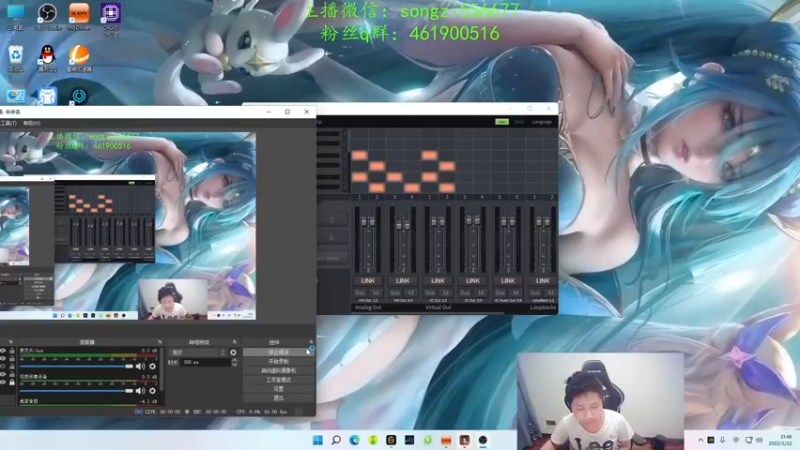The width and height of the screenshot is (800, 450).
Task: Click the system tray microphone icon
Action: (x=722, y=440)
